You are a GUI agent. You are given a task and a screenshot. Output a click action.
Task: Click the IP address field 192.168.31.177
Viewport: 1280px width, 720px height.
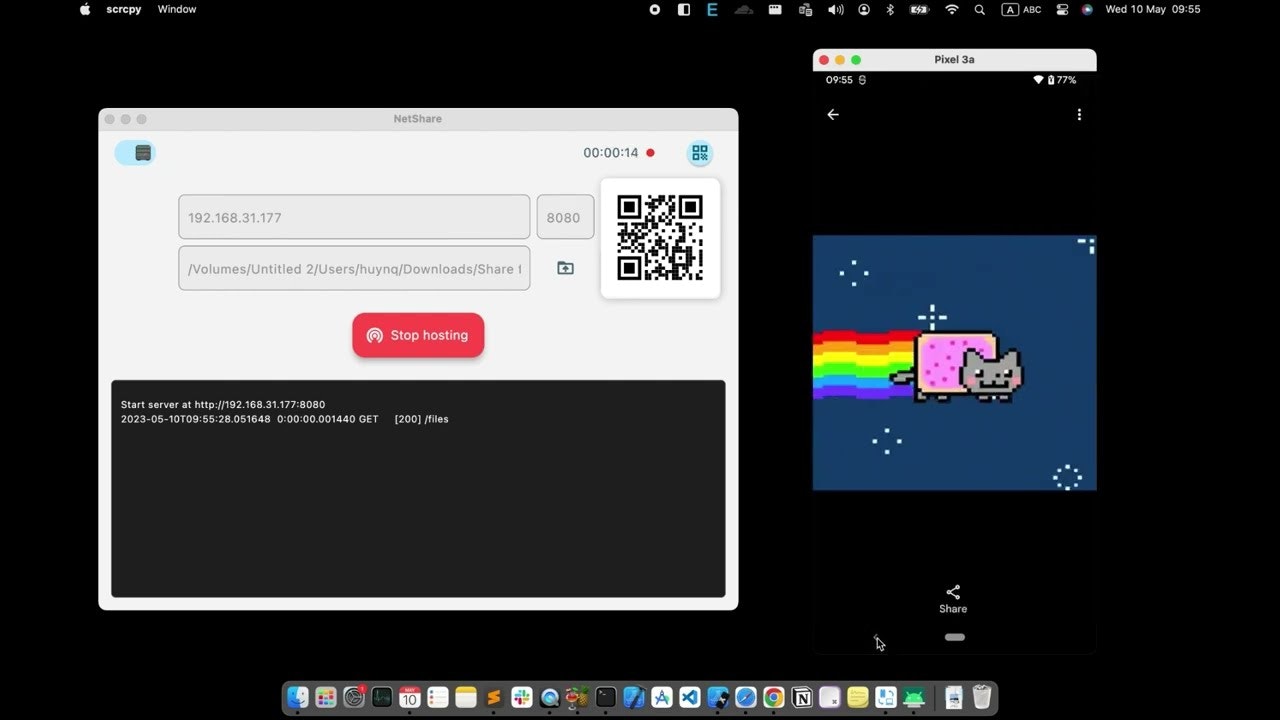click(x=354, y=217)
